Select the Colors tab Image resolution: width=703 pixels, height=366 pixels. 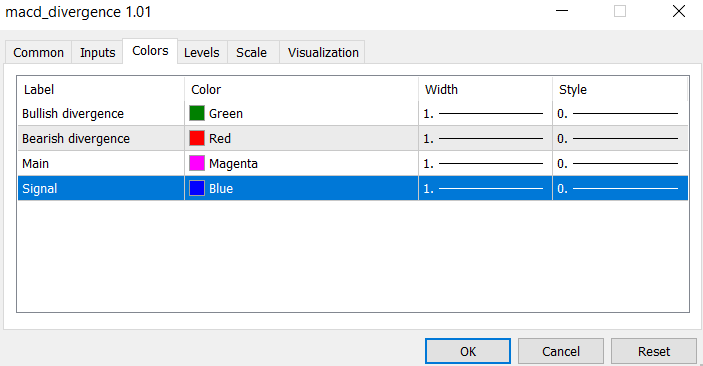[x=150, y=51]
